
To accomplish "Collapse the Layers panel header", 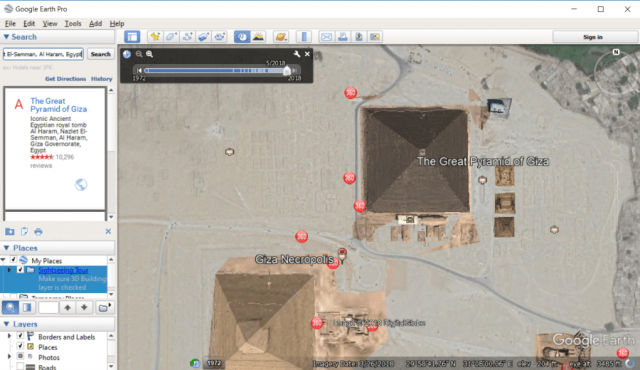I will 7,324.
